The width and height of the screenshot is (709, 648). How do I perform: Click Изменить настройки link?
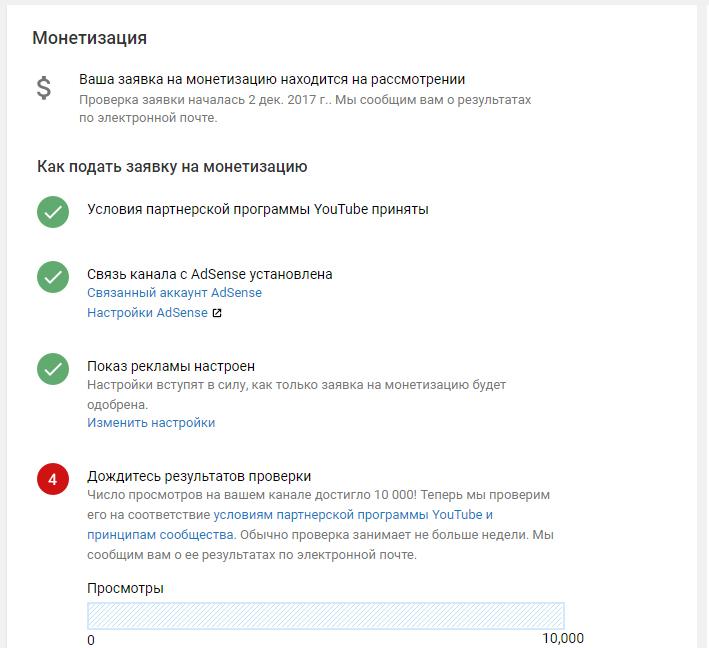pos(151,423)
